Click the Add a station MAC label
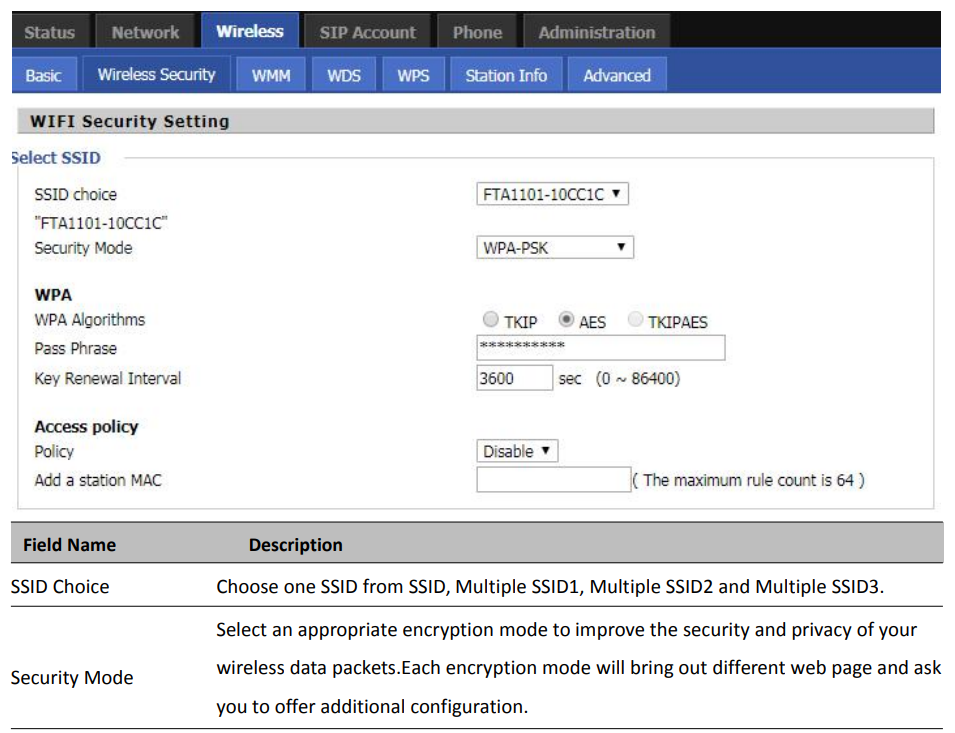The image size is (955, 733). [x=98, y=480]
